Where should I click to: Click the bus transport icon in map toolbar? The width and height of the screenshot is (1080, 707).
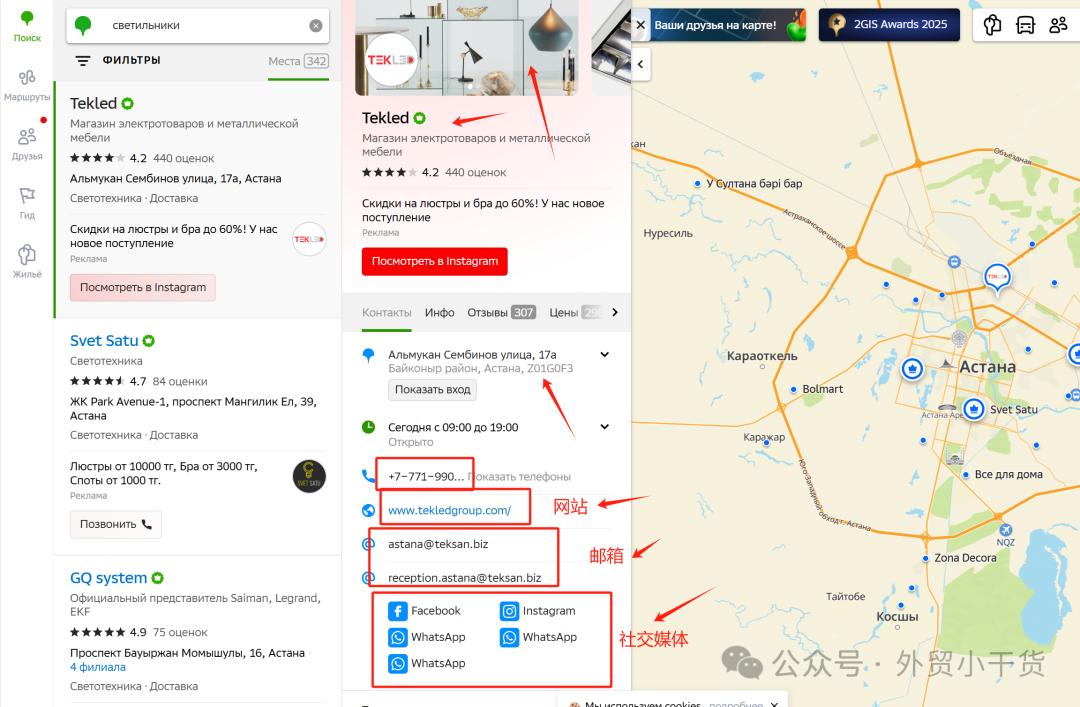(1026, 25)
